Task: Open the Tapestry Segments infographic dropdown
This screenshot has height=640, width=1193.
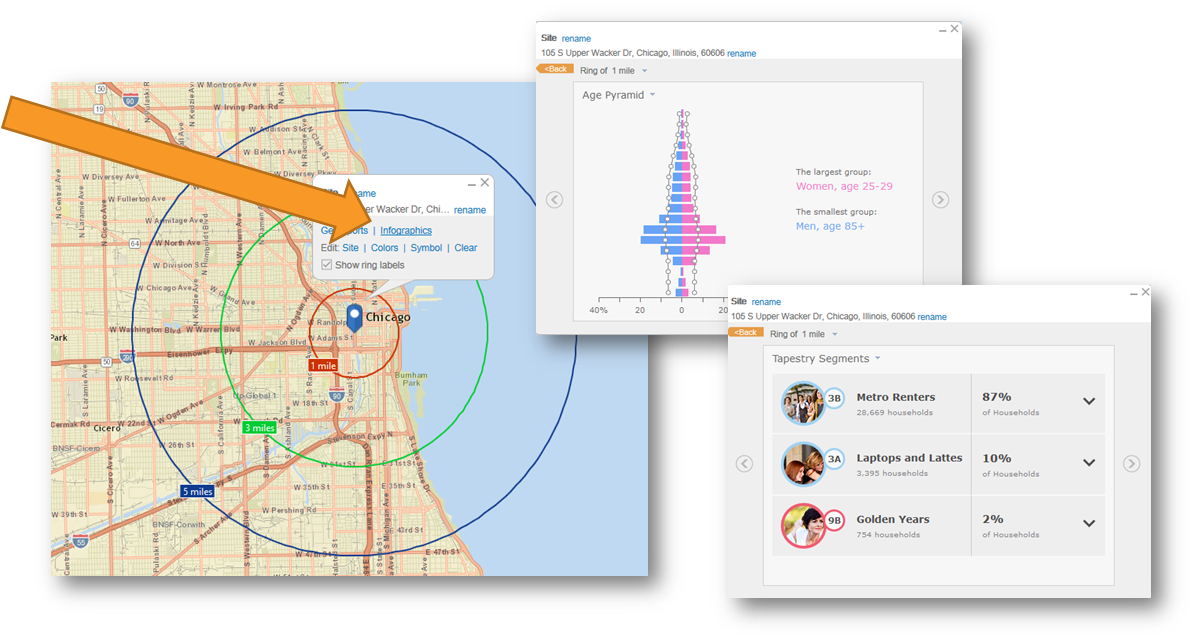Action: click(877, 358)
